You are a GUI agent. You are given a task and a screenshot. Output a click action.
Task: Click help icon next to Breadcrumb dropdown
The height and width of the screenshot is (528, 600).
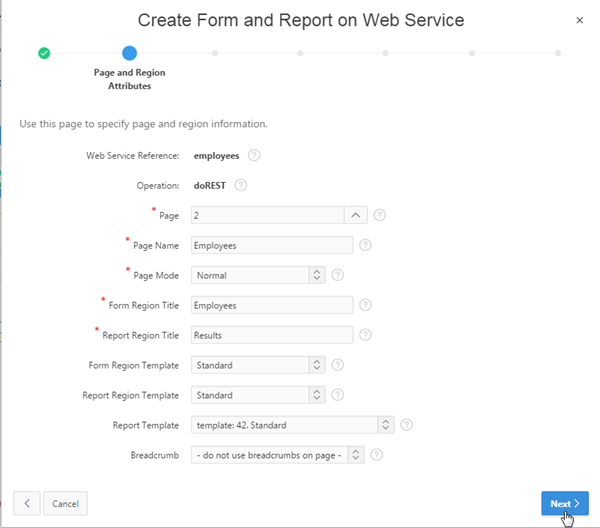click(377, 455)
